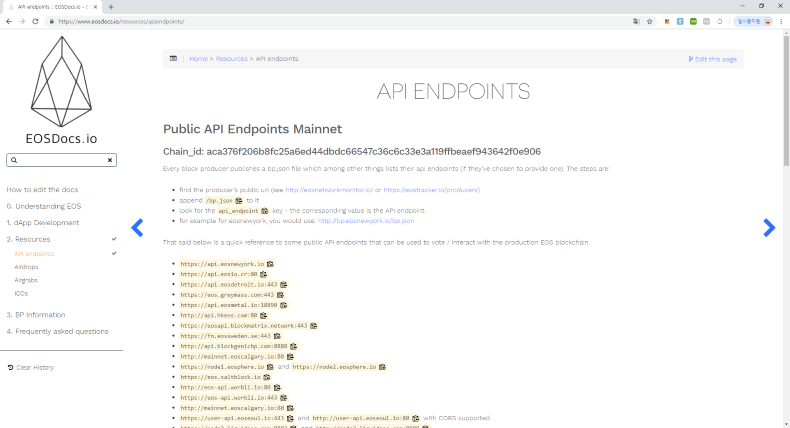Expand 4. Frequently asked questions section

click(57, 331)
